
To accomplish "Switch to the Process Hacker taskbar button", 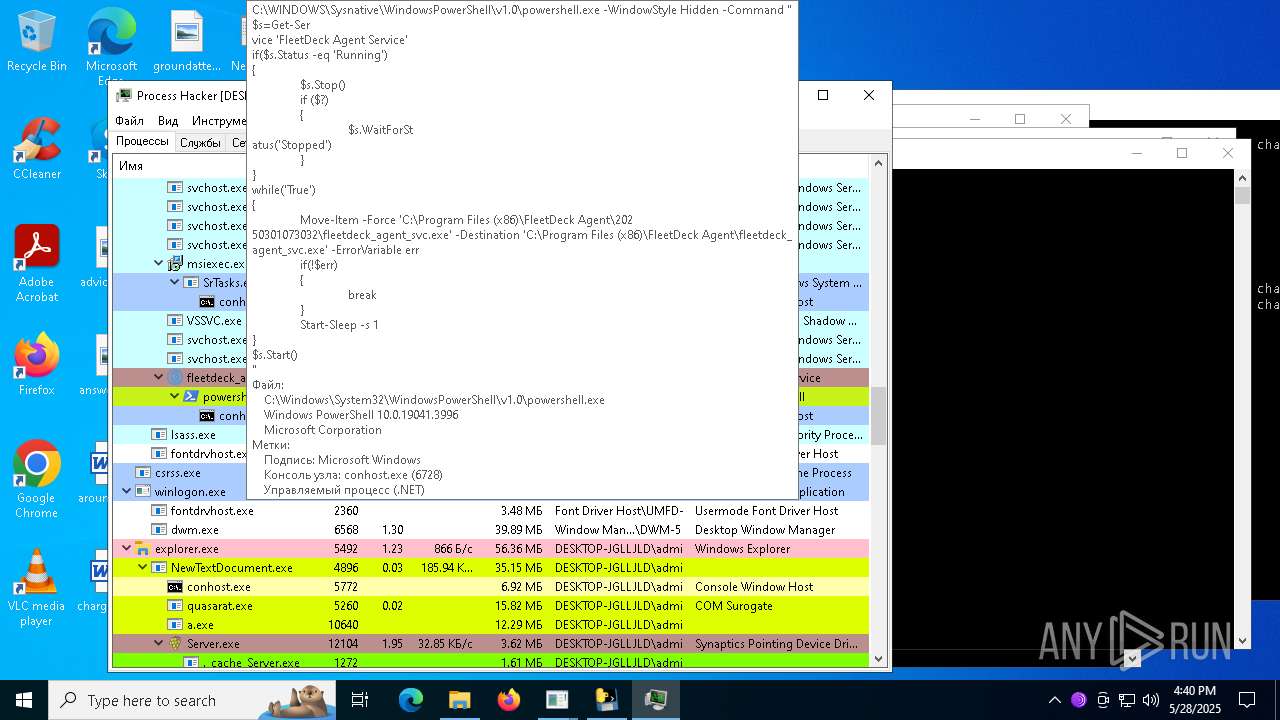I will tap(655, 700).
